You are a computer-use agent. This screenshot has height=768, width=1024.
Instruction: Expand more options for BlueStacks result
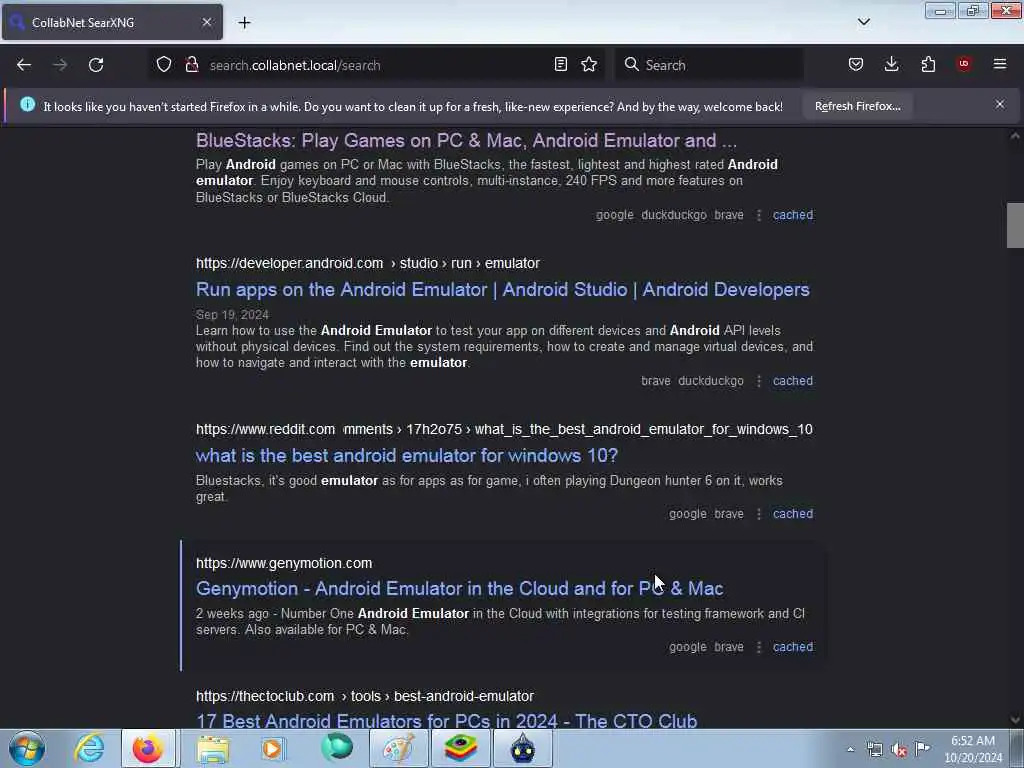point(759,215)
